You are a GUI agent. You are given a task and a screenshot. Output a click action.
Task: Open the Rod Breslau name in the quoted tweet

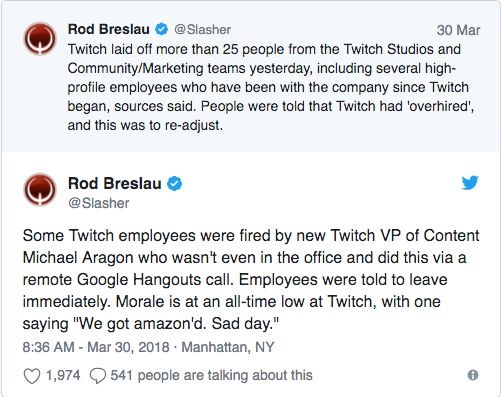(x=109, y=29)
